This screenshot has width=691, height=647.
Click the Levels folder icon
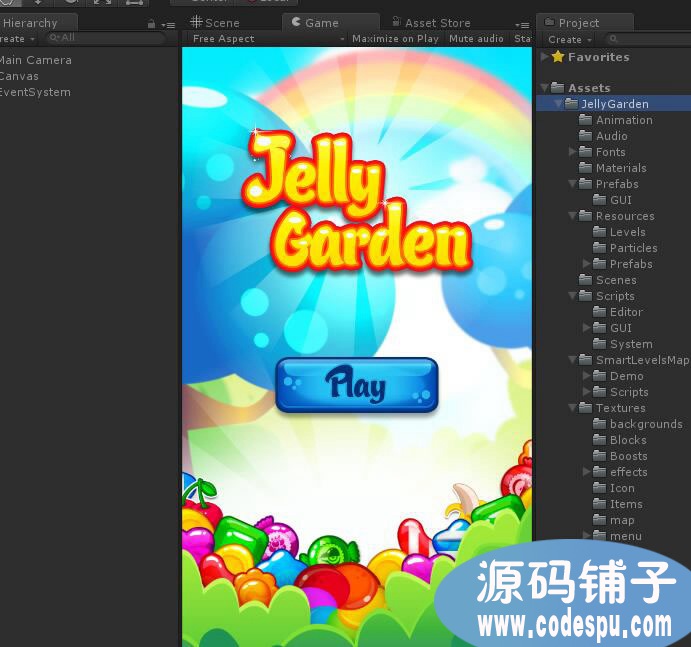point(599,231)
